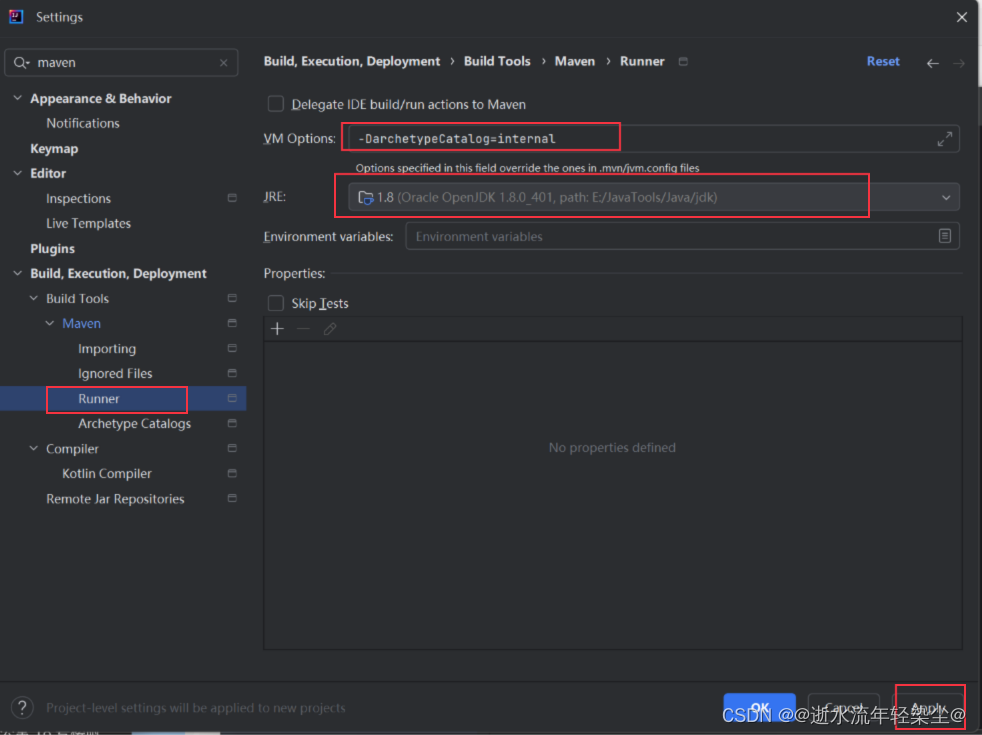The width and height of the screenshot is (982, 735).
Task: Select Runner under Maven
Action: [99, 399]
